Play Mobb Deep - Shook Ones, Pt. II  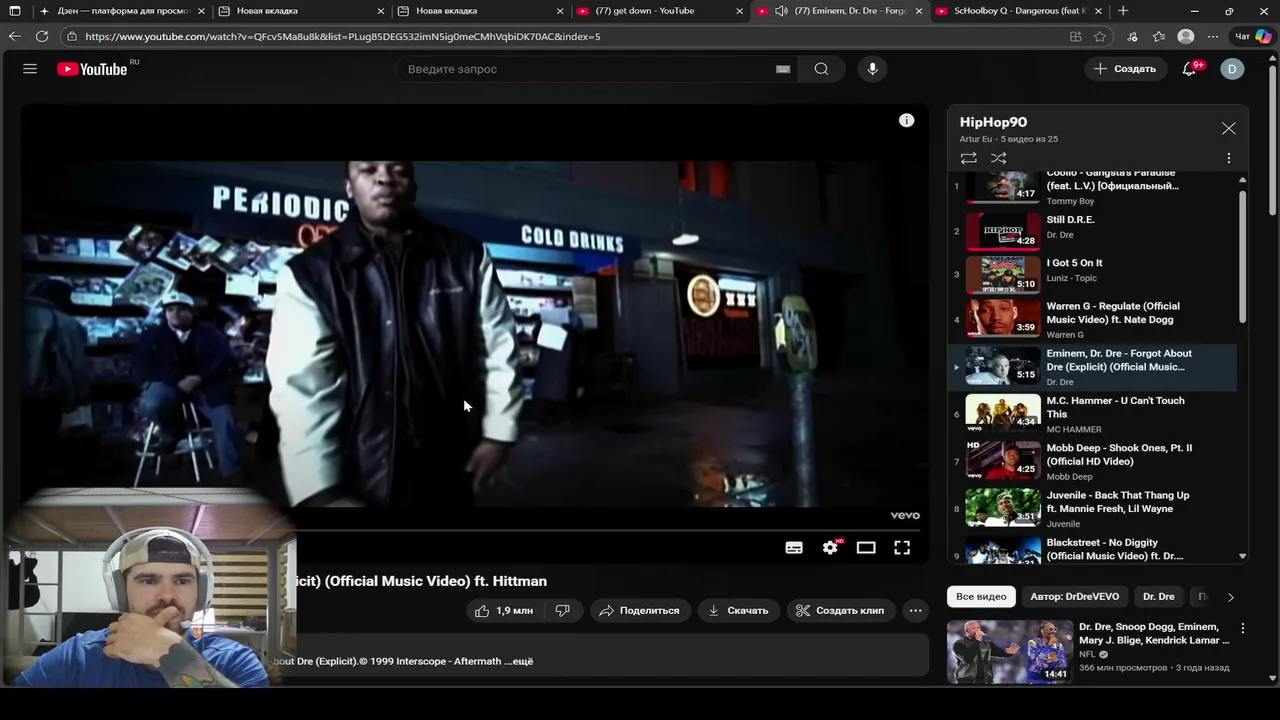coord(1092,461)
